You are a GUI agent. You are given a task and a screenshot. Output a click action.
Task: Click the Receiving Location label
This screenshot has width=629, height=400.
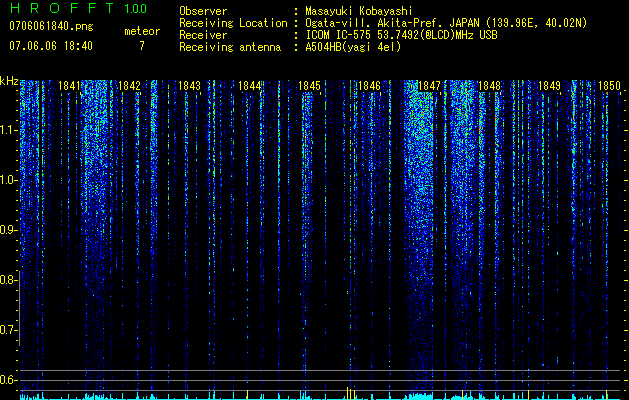(x=233, y=23)
